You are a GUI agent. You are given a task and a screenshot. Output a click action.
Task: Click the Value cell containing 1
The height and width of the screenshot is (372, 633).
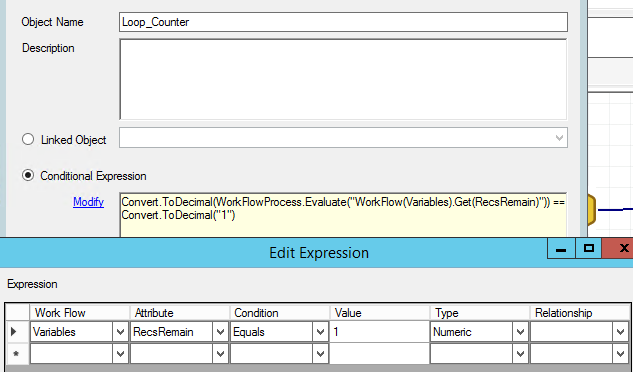(379, 332)
